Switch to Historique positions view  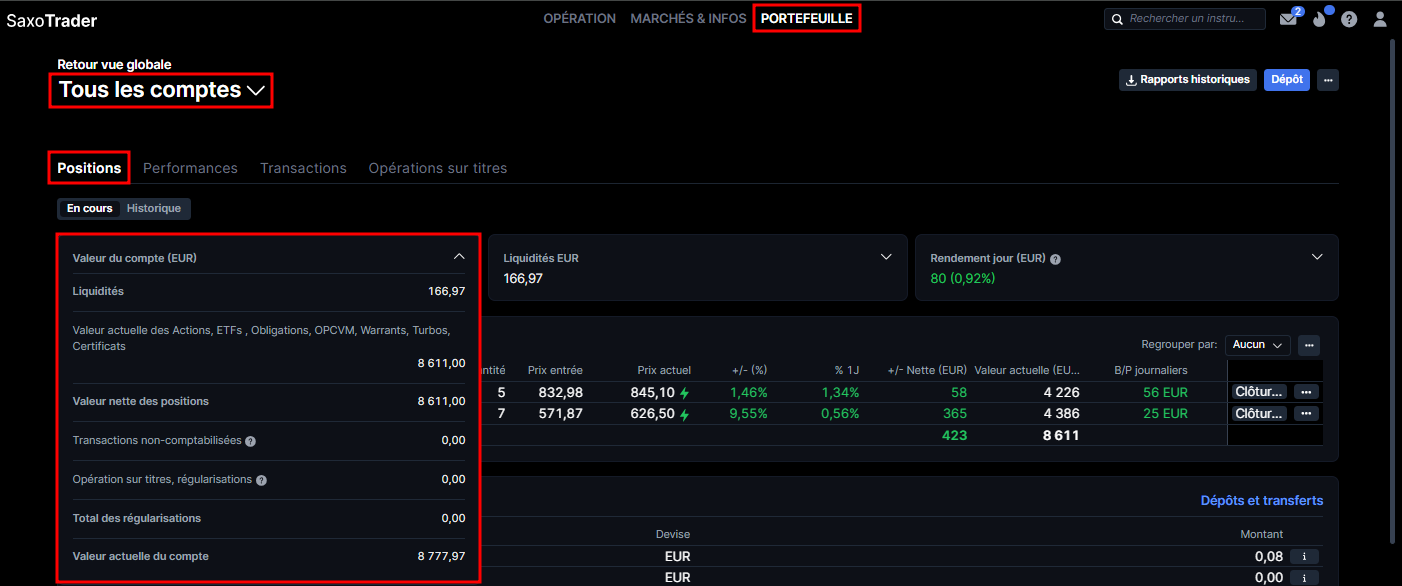154,208
